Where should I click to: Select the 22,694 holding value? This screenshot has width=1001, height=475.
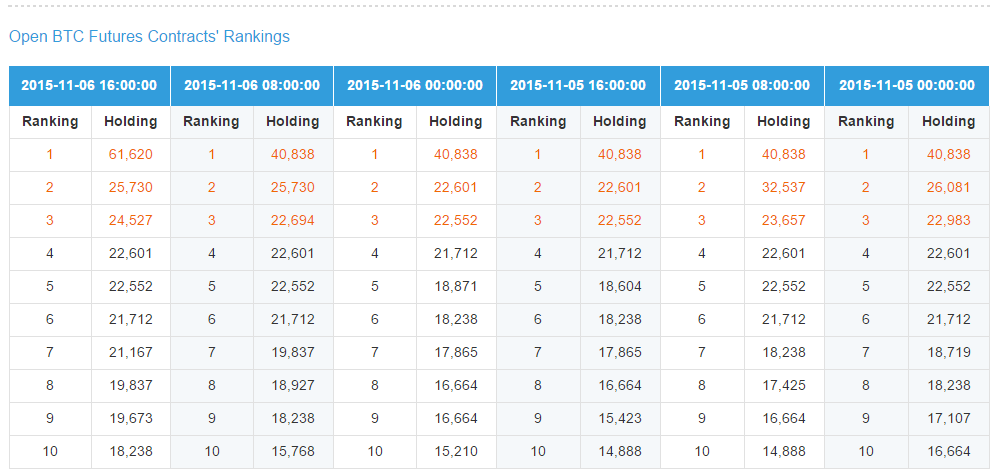point(293,220)
